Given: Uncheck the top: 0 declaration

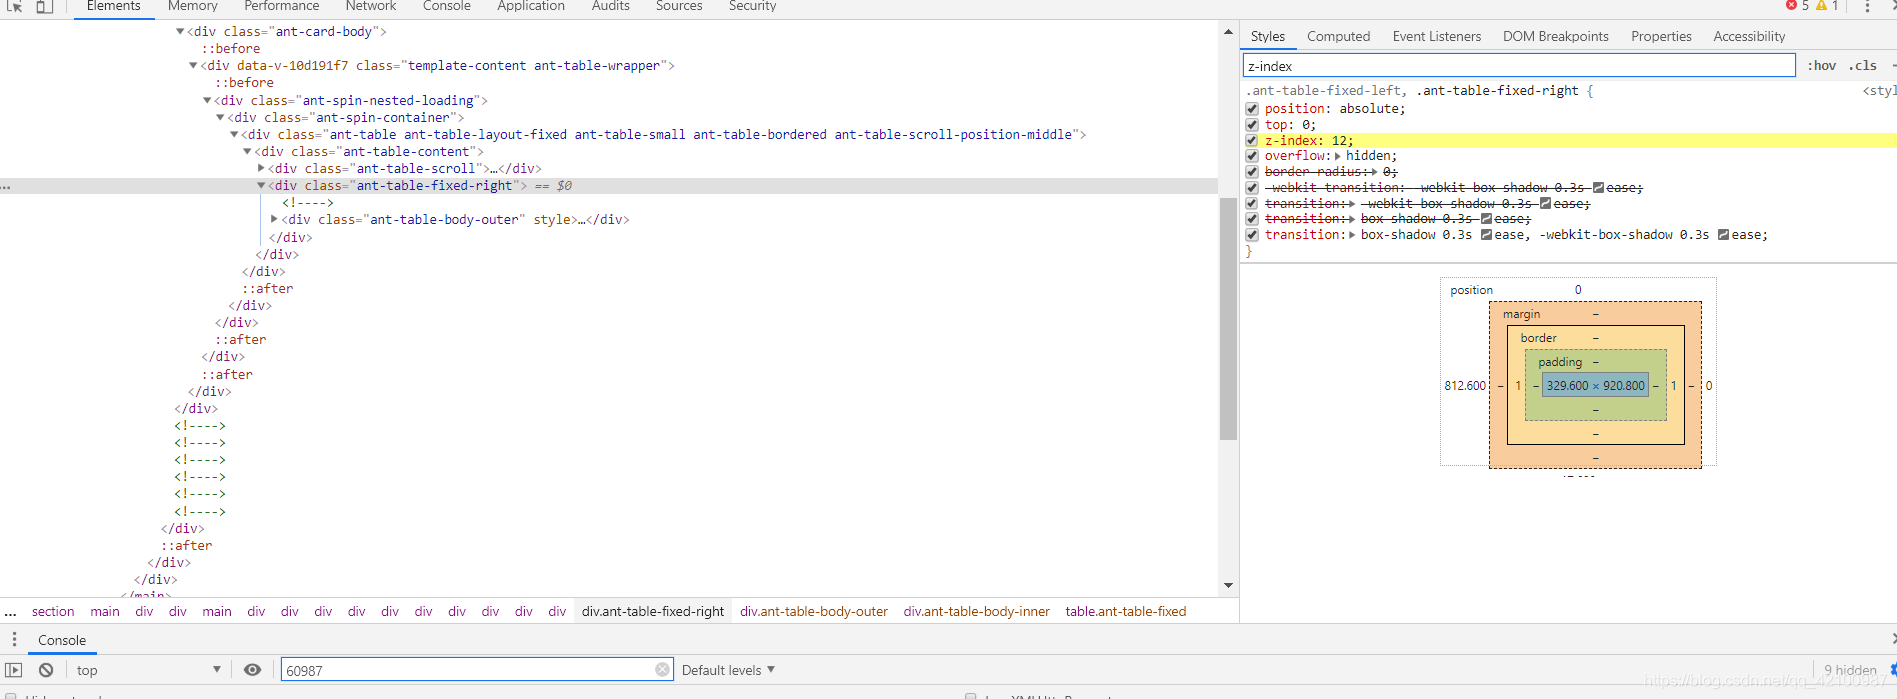Looking at the screenshot, I should coord(1252,125).
